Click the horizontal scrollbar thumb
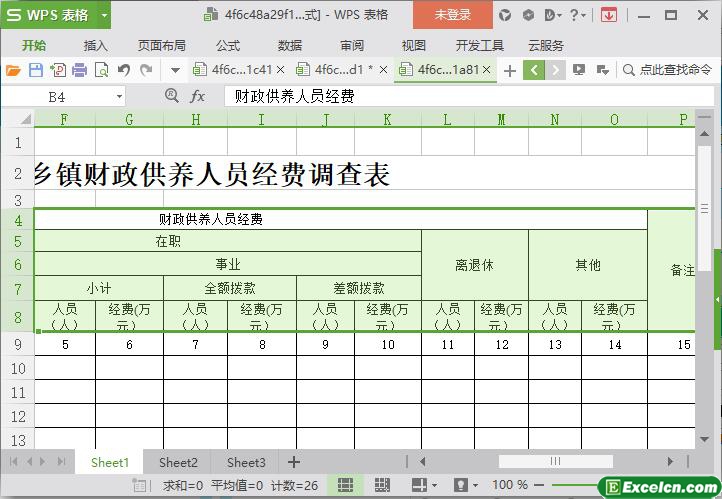This screenshot has width=722, height=499. click(554, 462)
